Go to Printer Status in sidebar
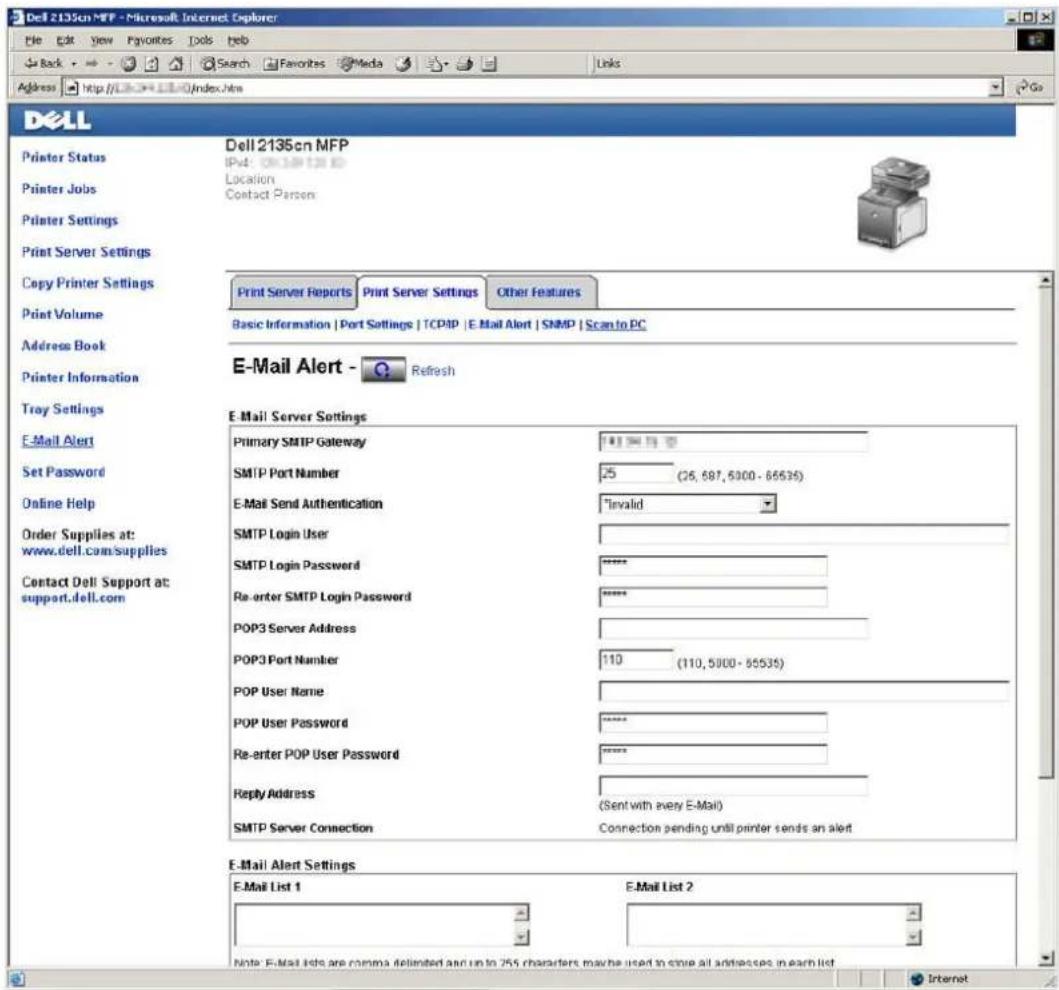Screen dimensions: 1059x990 63,157
